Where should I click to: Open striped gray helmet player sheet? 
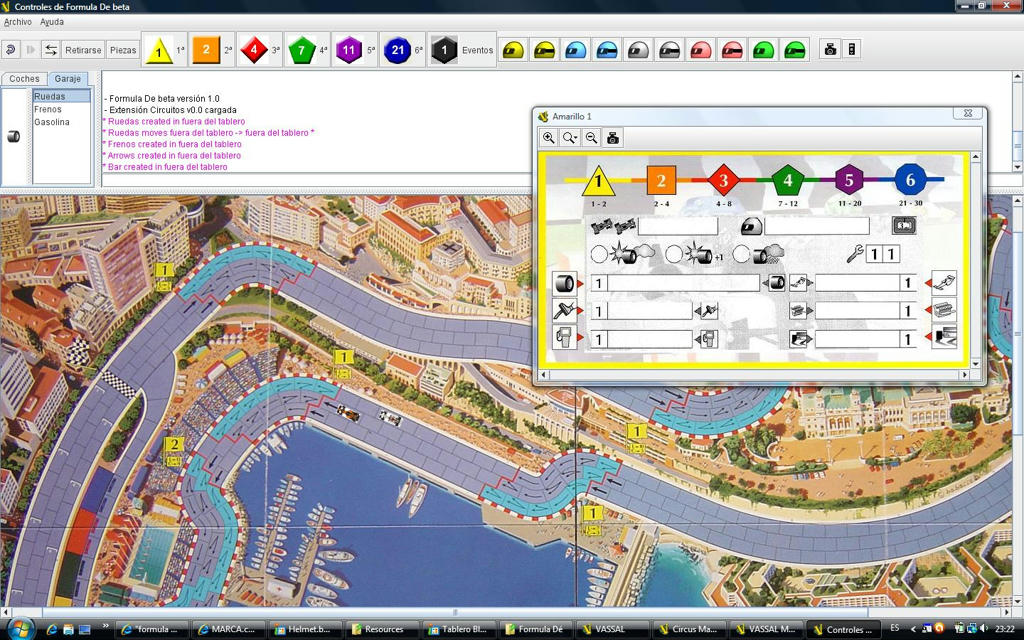click(669, 50)
